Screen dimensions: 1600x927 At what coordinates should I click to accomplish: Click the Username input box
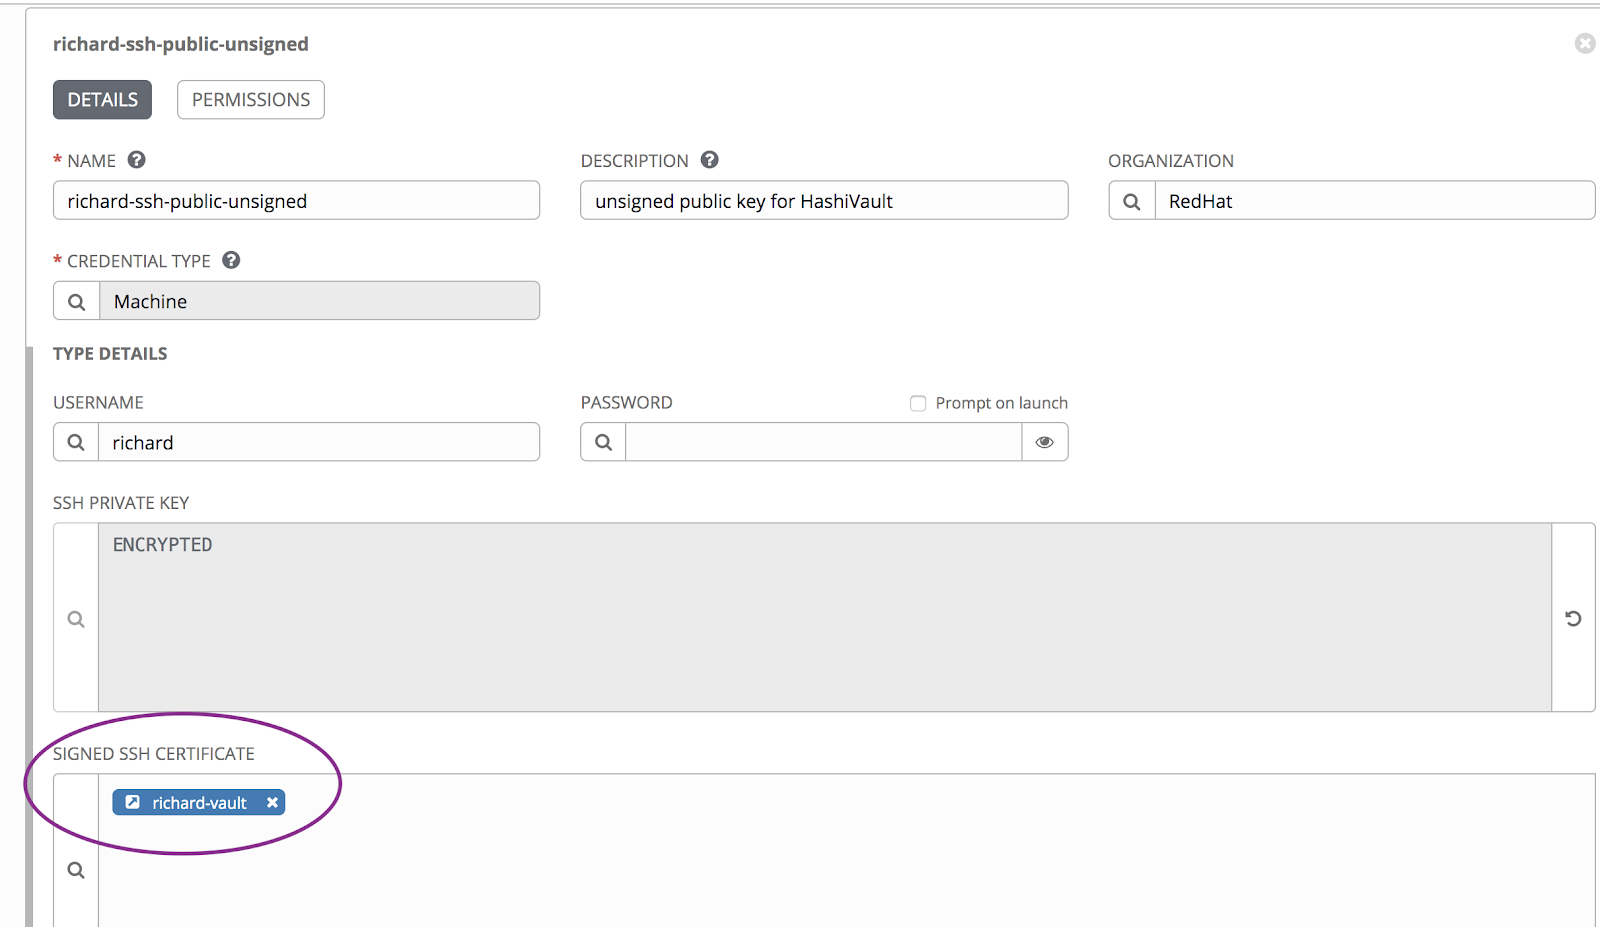coord(318,442)
